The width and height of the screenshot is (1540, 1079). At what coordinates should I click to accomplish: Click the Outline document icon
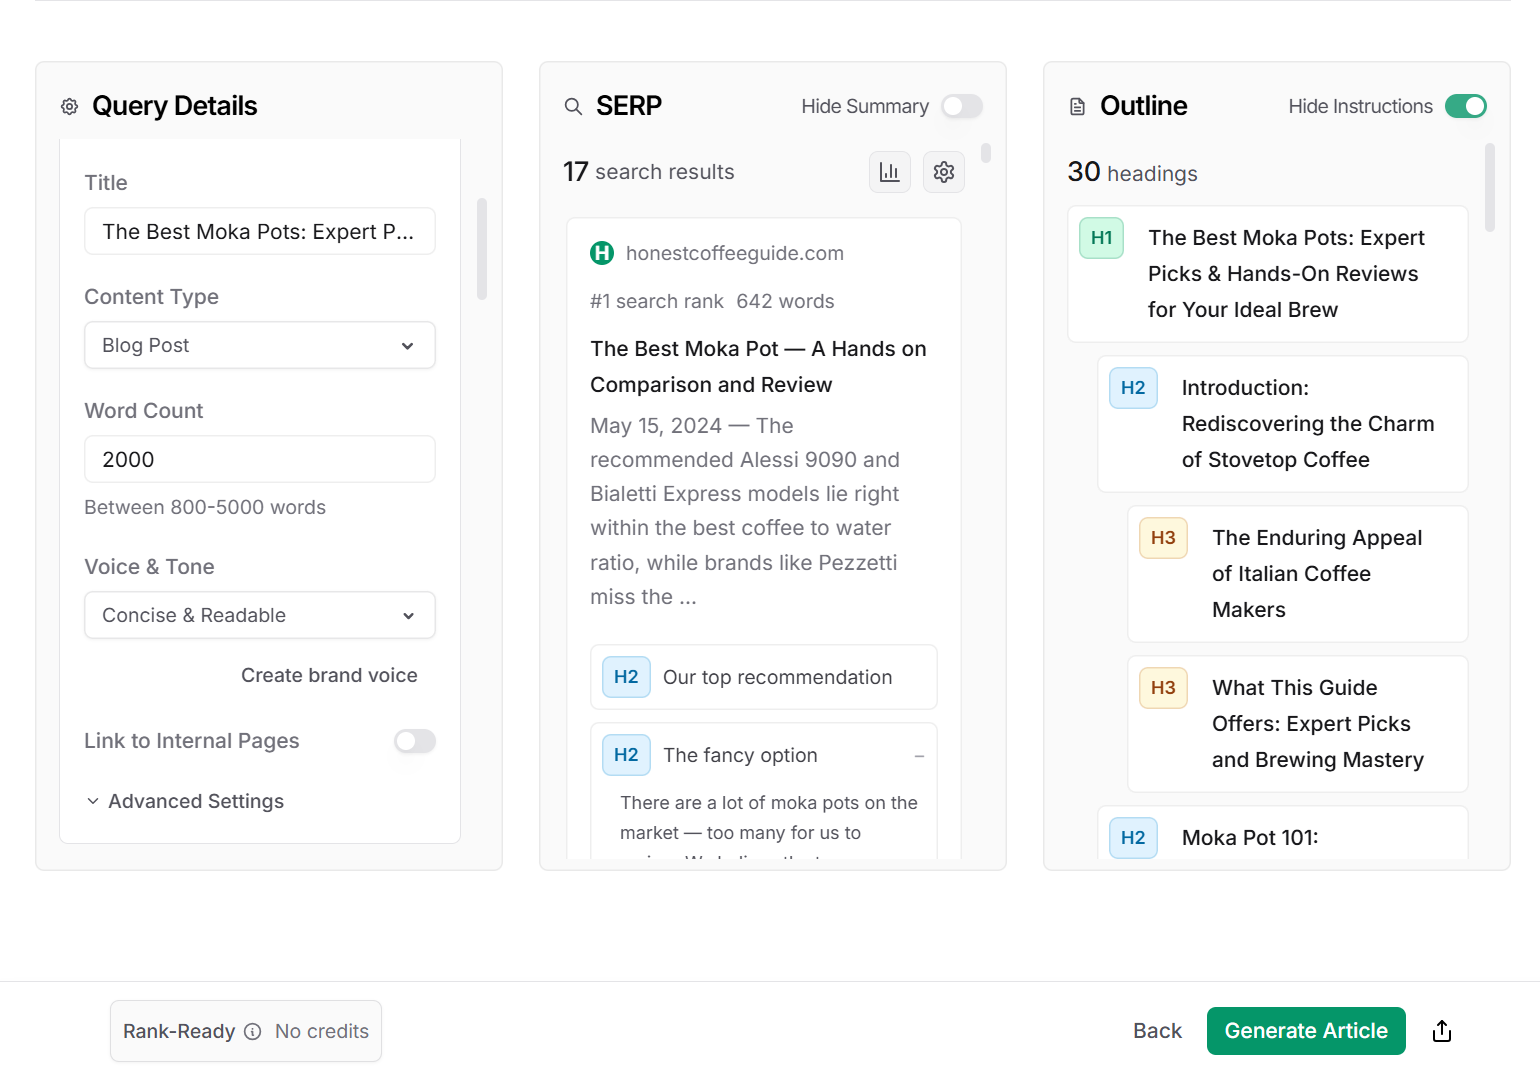1077,106
